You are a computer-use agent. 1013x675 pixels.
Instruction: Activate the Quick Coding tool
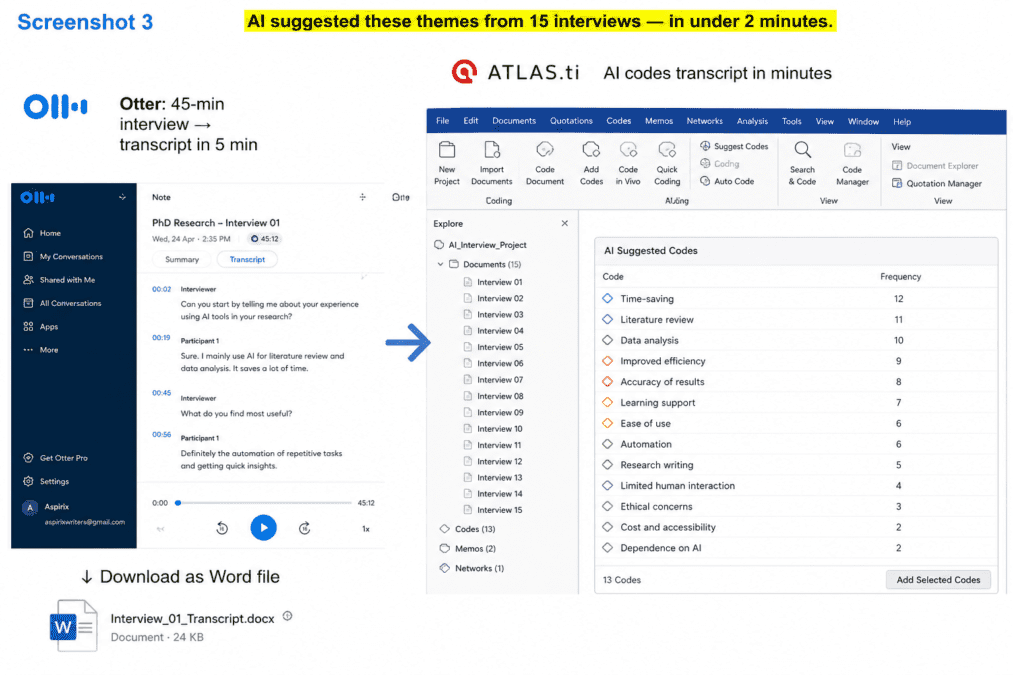(667, 163)
